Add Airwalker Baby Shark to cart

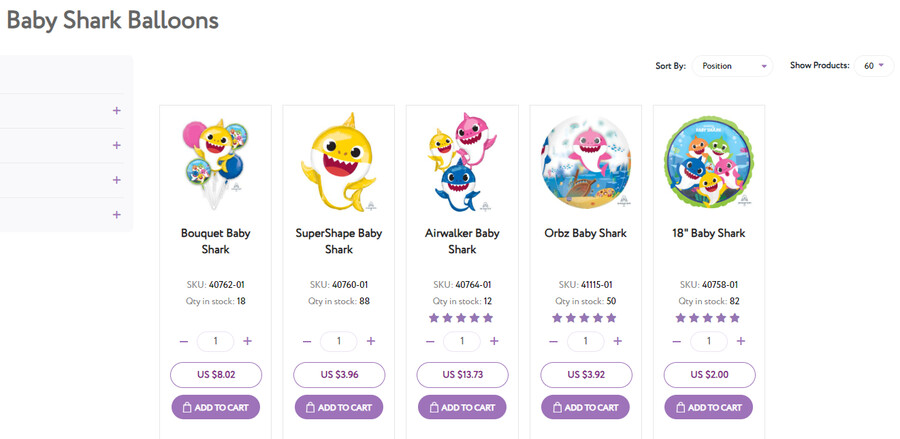(x=462, y=407)
